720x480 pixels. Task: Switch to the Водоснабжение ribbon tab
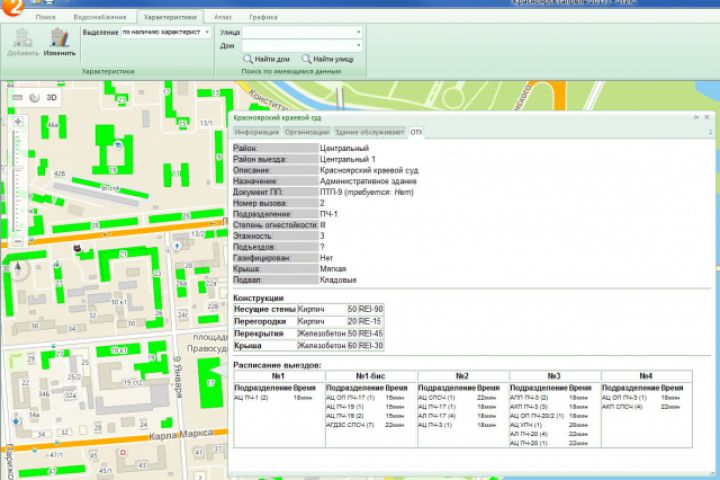coord(100,18)
